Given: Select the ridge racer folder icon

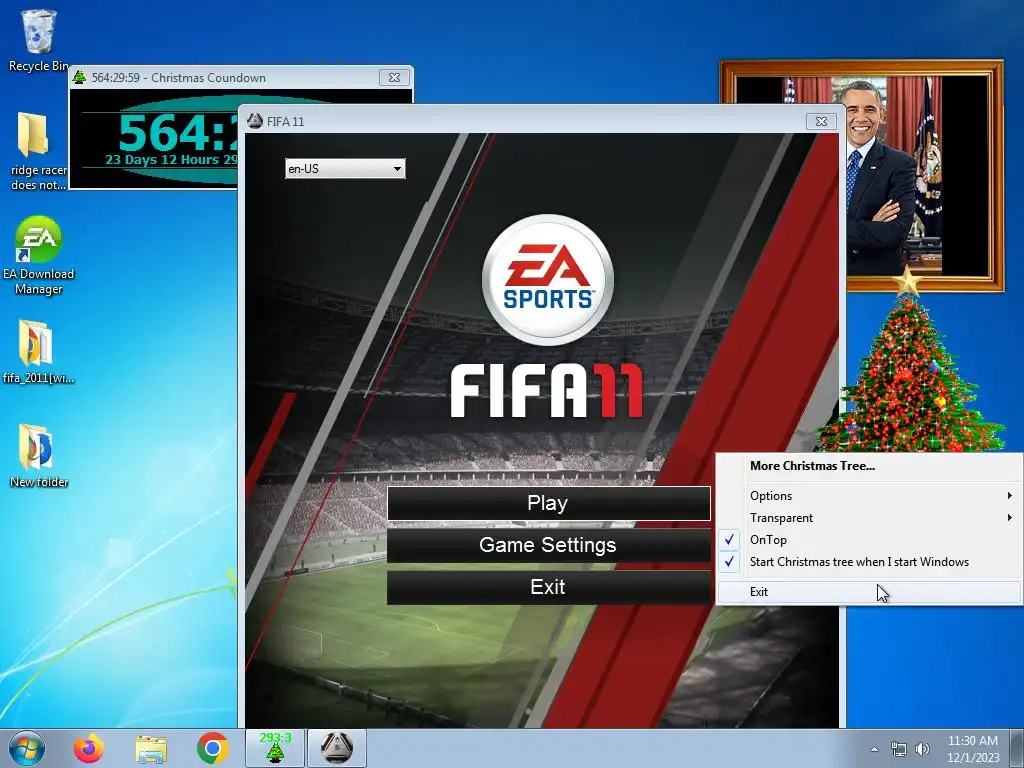Looking at the screenshot, I should click(x=38, y=150).
